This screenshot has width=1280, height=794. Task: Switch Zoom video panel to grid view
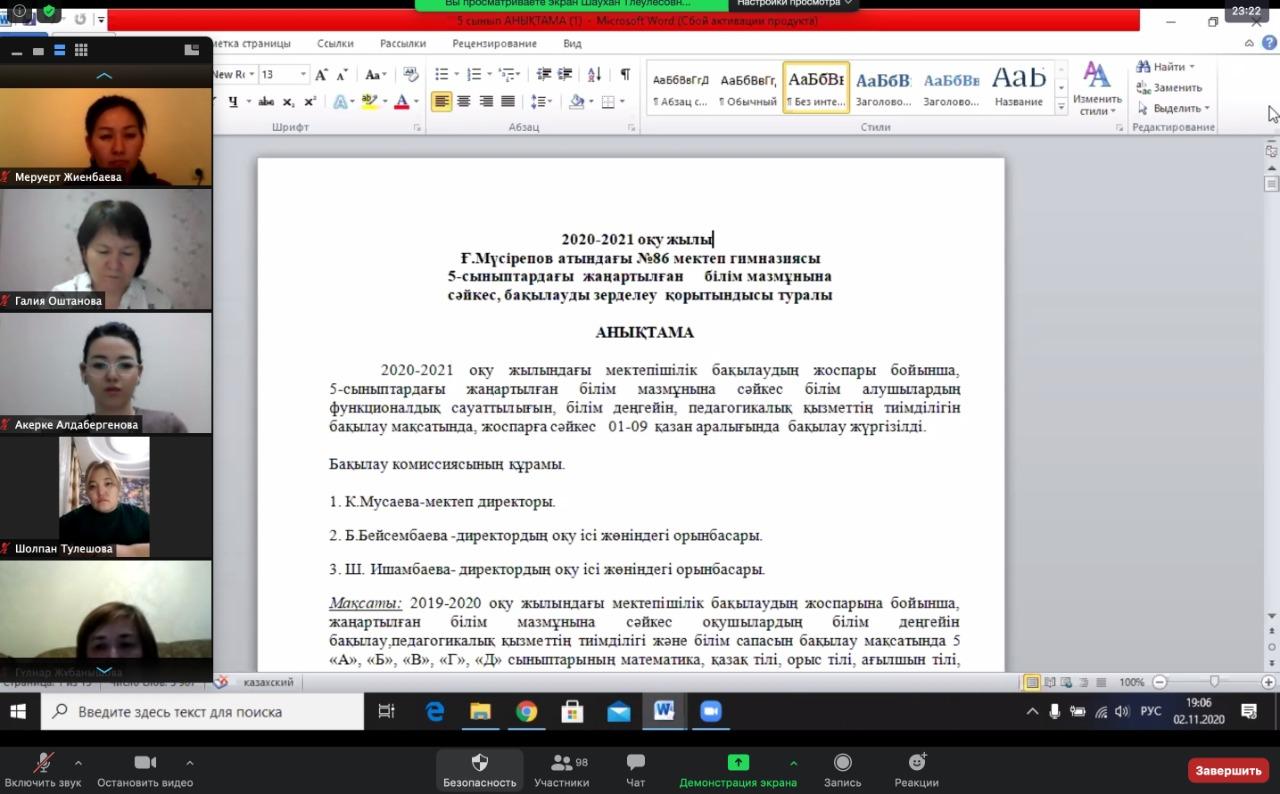81,50
